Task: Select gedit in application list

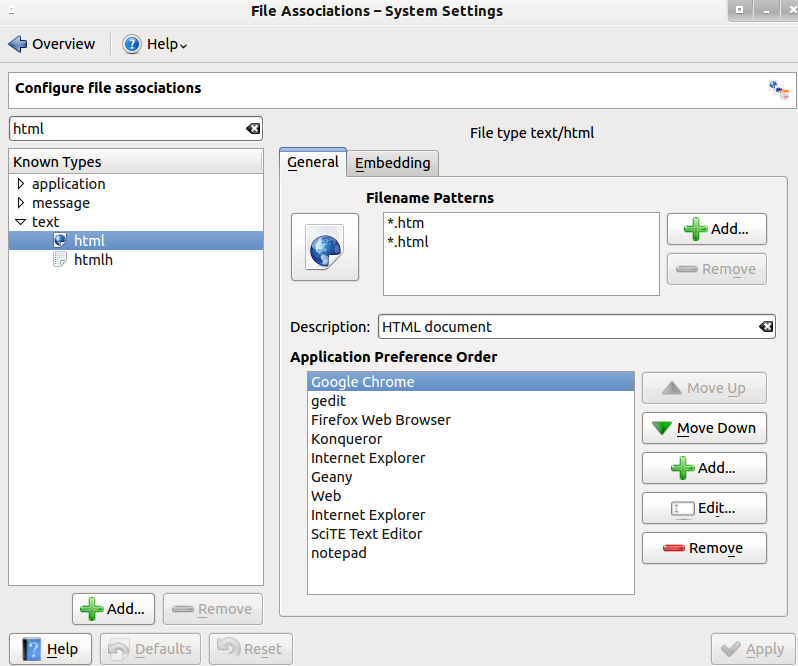Action: pos(471,400)
